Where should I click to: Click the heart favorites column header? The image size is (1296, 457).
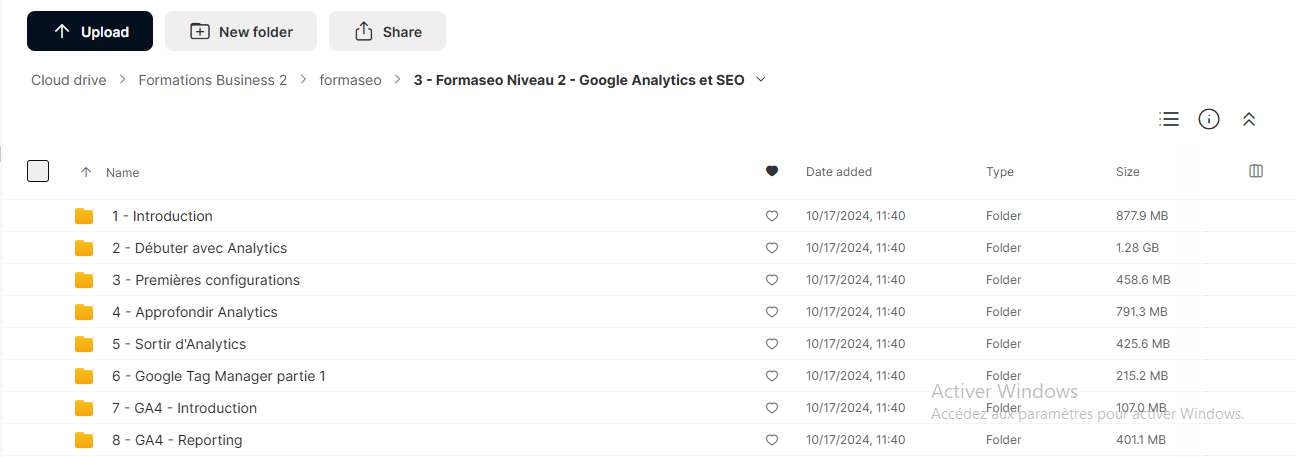[x=771, y=172]
